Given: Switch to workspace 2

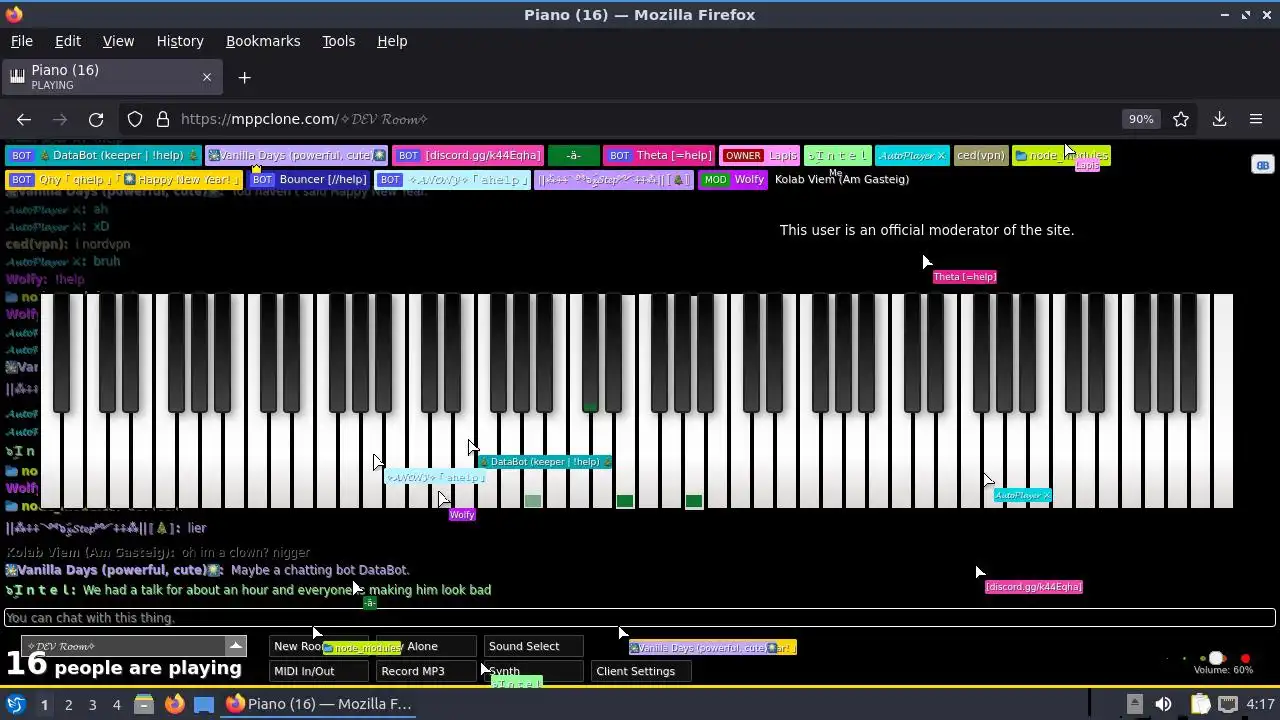Looking at the screenshot, I should tap(68, 704).
